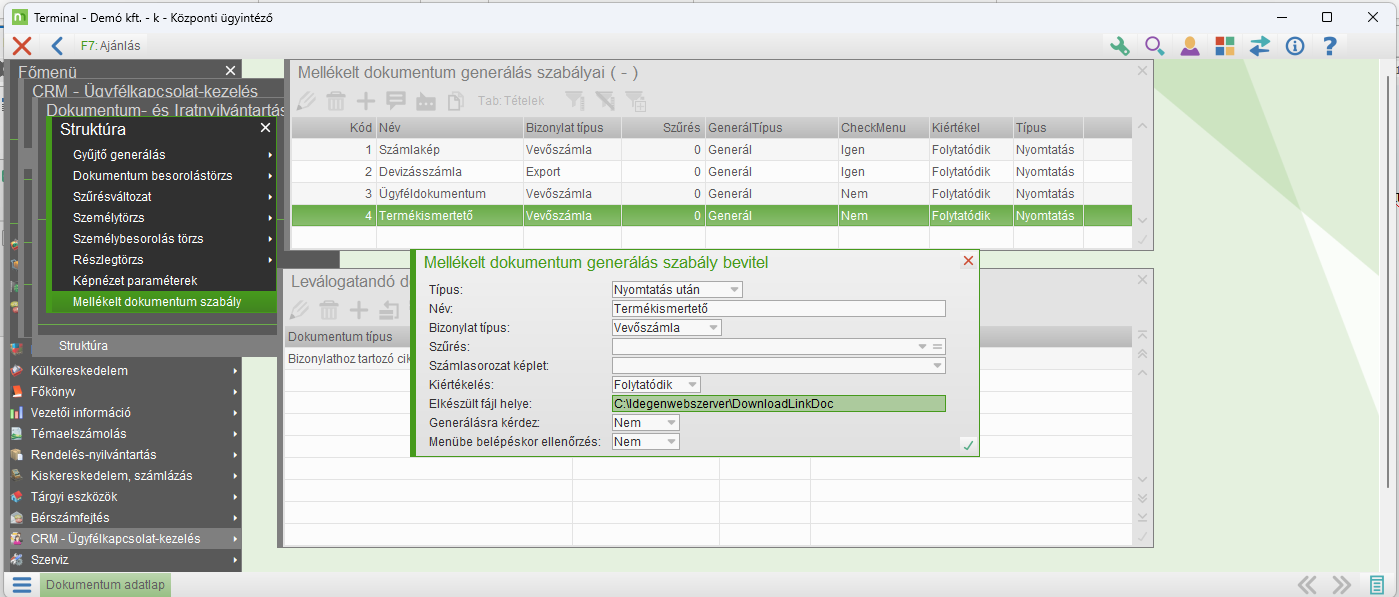Viewport: 1399px width, 597px height.
Task: Open the circled info icon
Action: [x=1295, y=46]
